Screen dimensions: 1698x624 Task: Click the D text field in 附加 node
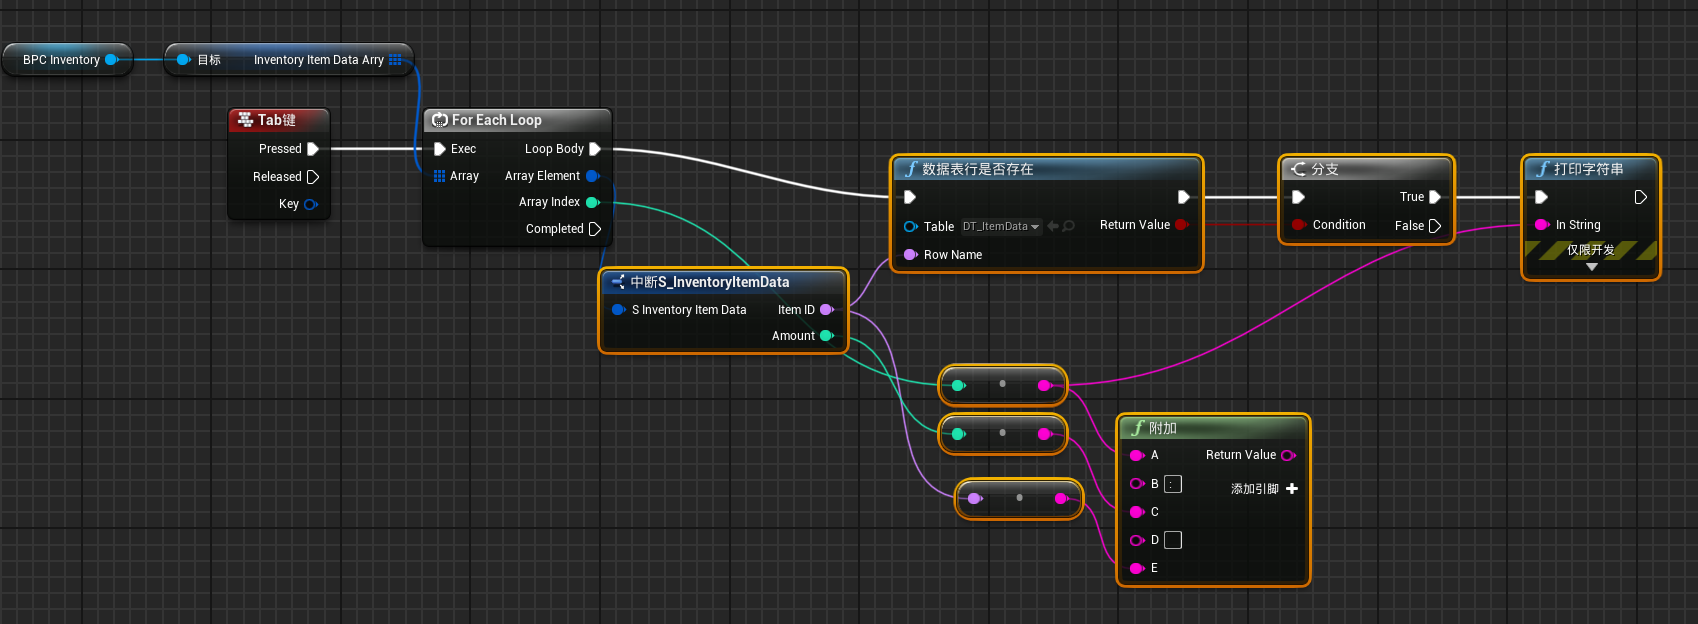[x=1173, y=540]
